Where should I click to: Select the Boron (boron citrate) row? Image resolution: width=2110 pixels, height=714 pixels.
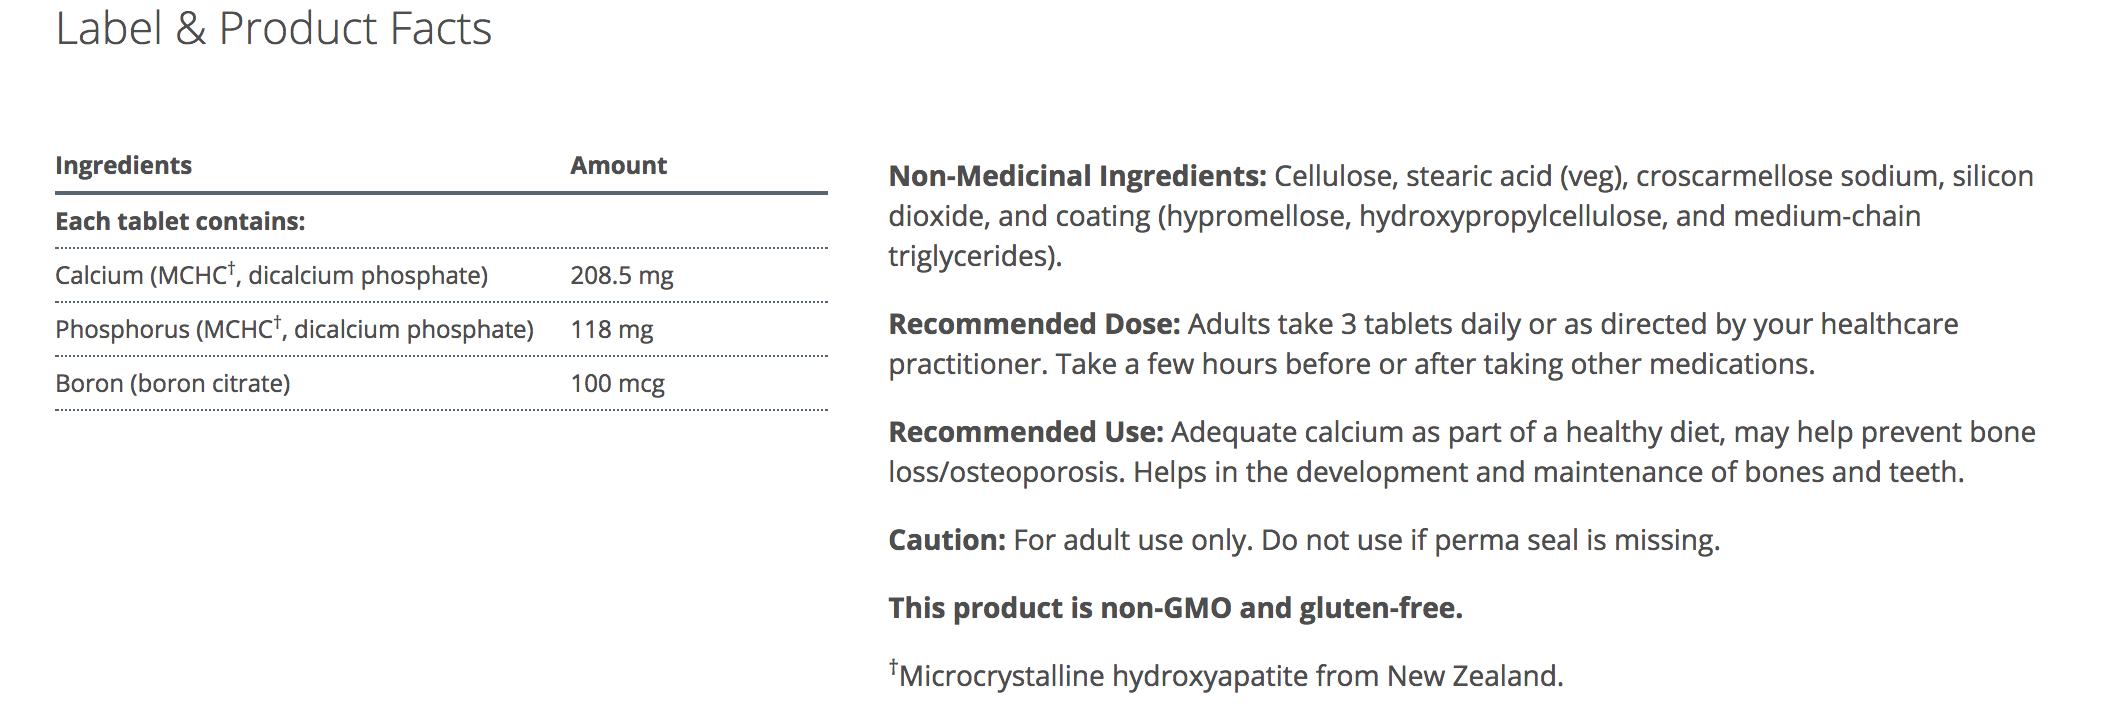point(173,383)
